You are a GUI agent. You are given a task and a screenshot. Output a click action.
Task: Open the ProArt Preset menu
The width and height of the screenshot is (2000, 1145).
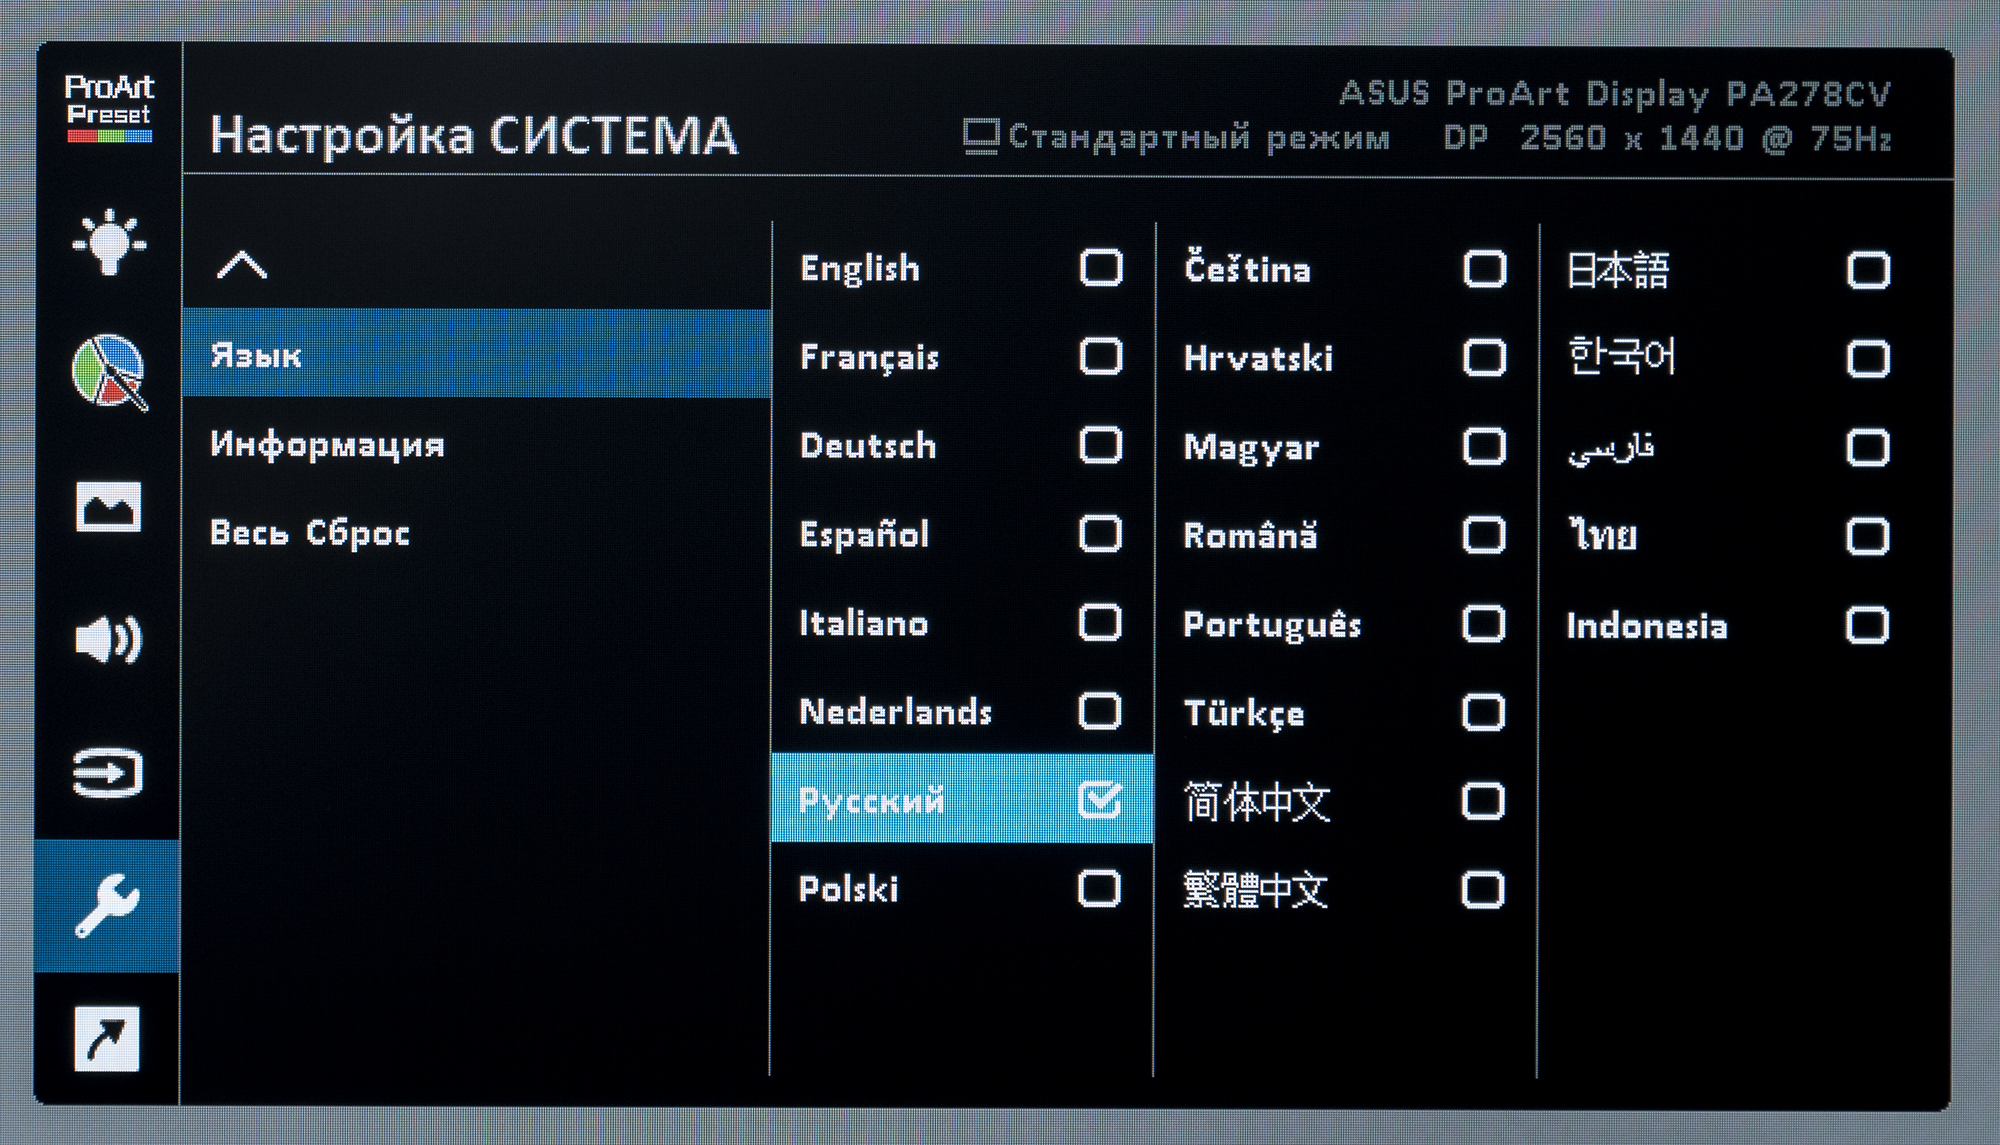click(x=109, y=108)
